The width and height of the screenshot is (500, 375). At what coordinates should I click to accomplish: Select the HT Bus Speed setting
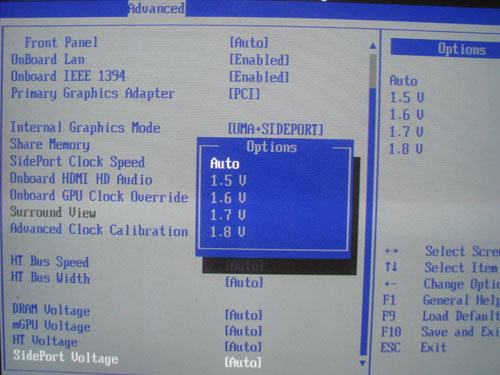click(50, 262)
